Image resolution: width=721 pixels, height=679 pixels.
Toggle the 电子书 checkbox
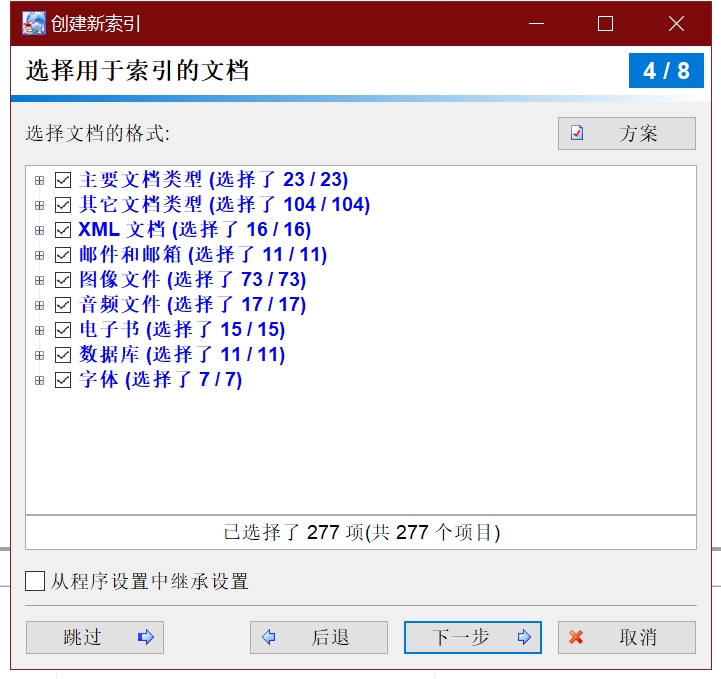[63, 330]
